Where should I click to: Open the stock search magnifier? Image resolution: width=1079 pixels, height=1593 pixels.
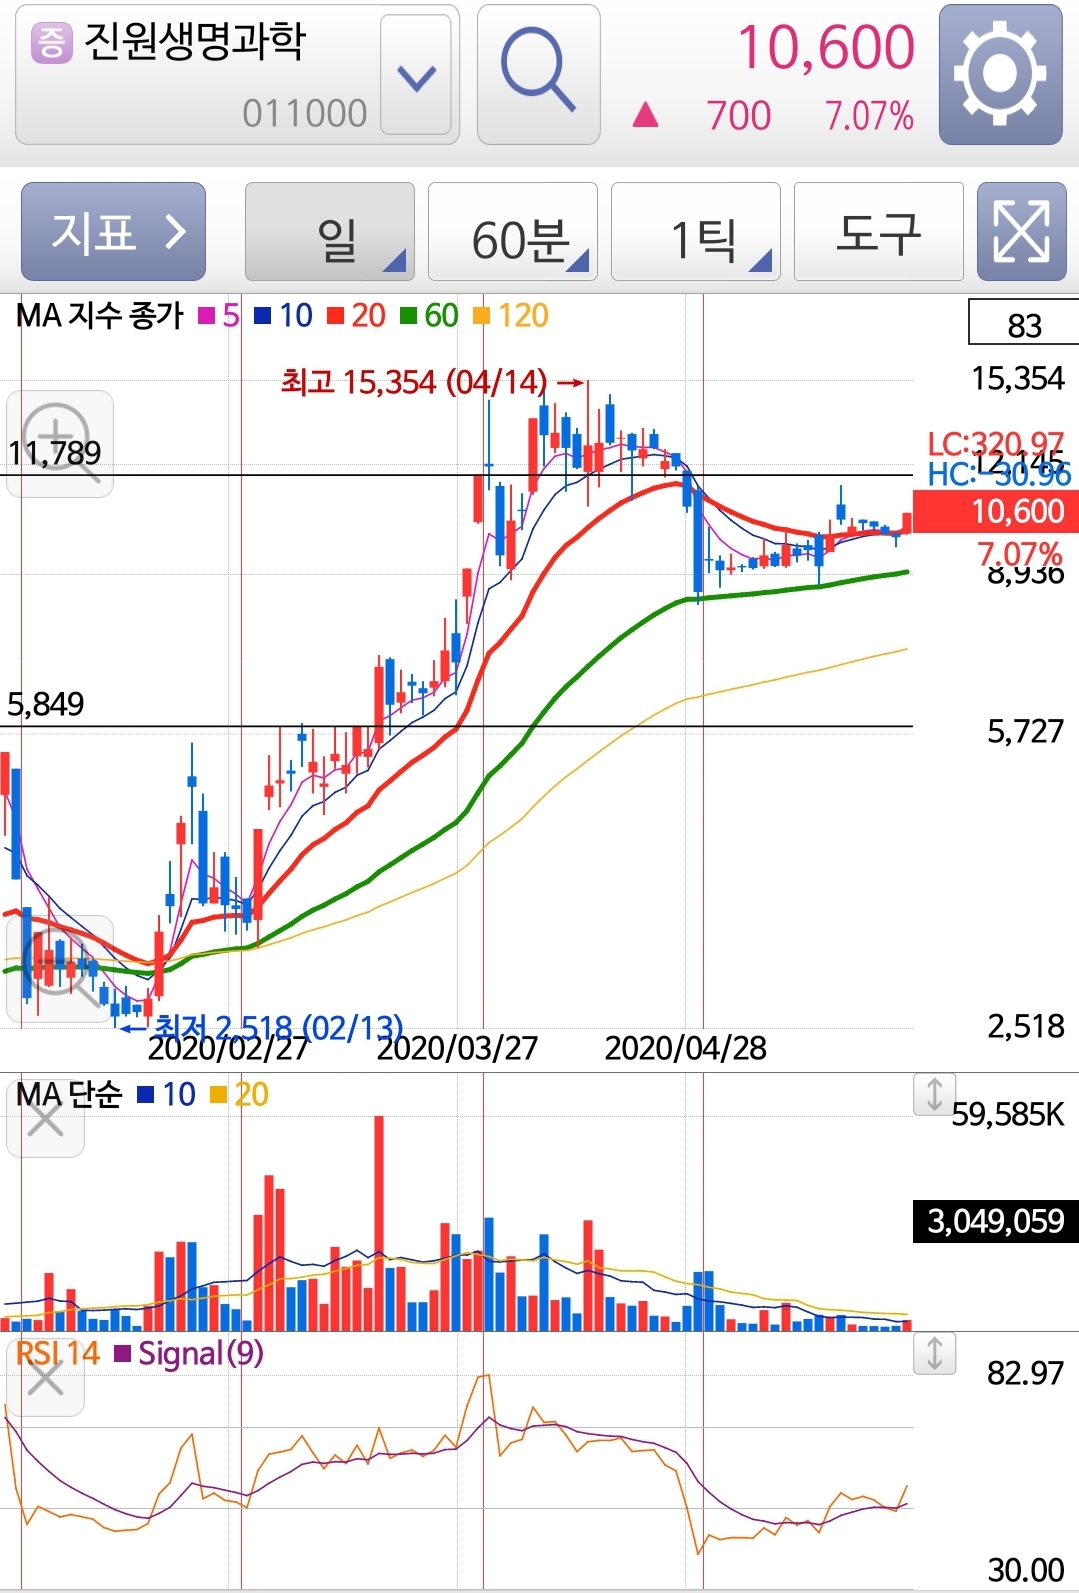pyautogui.click(x=538, y=75)
